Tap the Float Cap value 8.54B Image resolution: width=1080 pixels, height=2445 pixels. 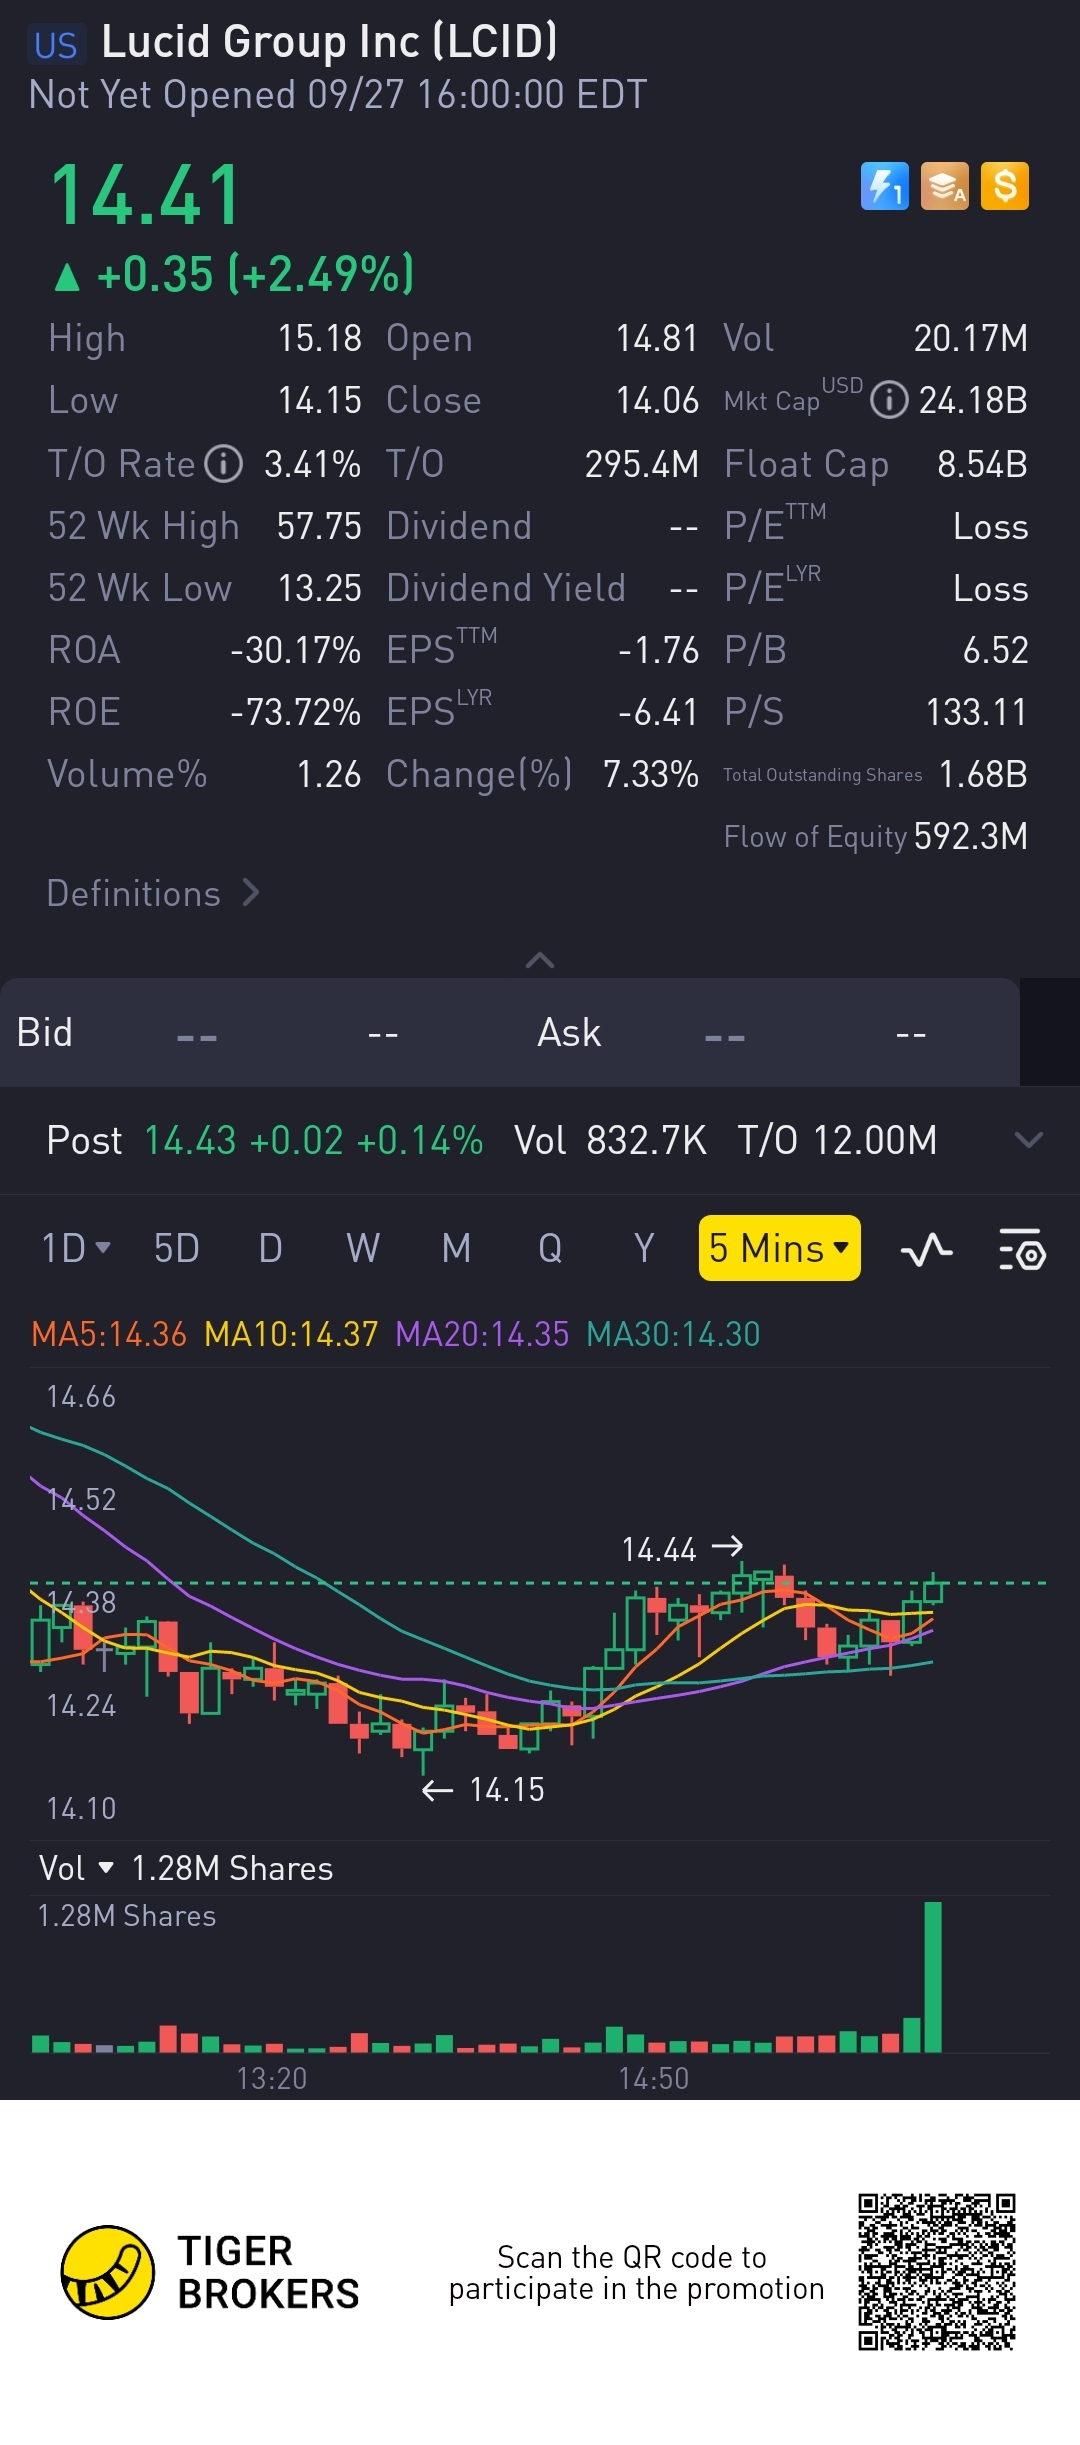tap(982, 464)
